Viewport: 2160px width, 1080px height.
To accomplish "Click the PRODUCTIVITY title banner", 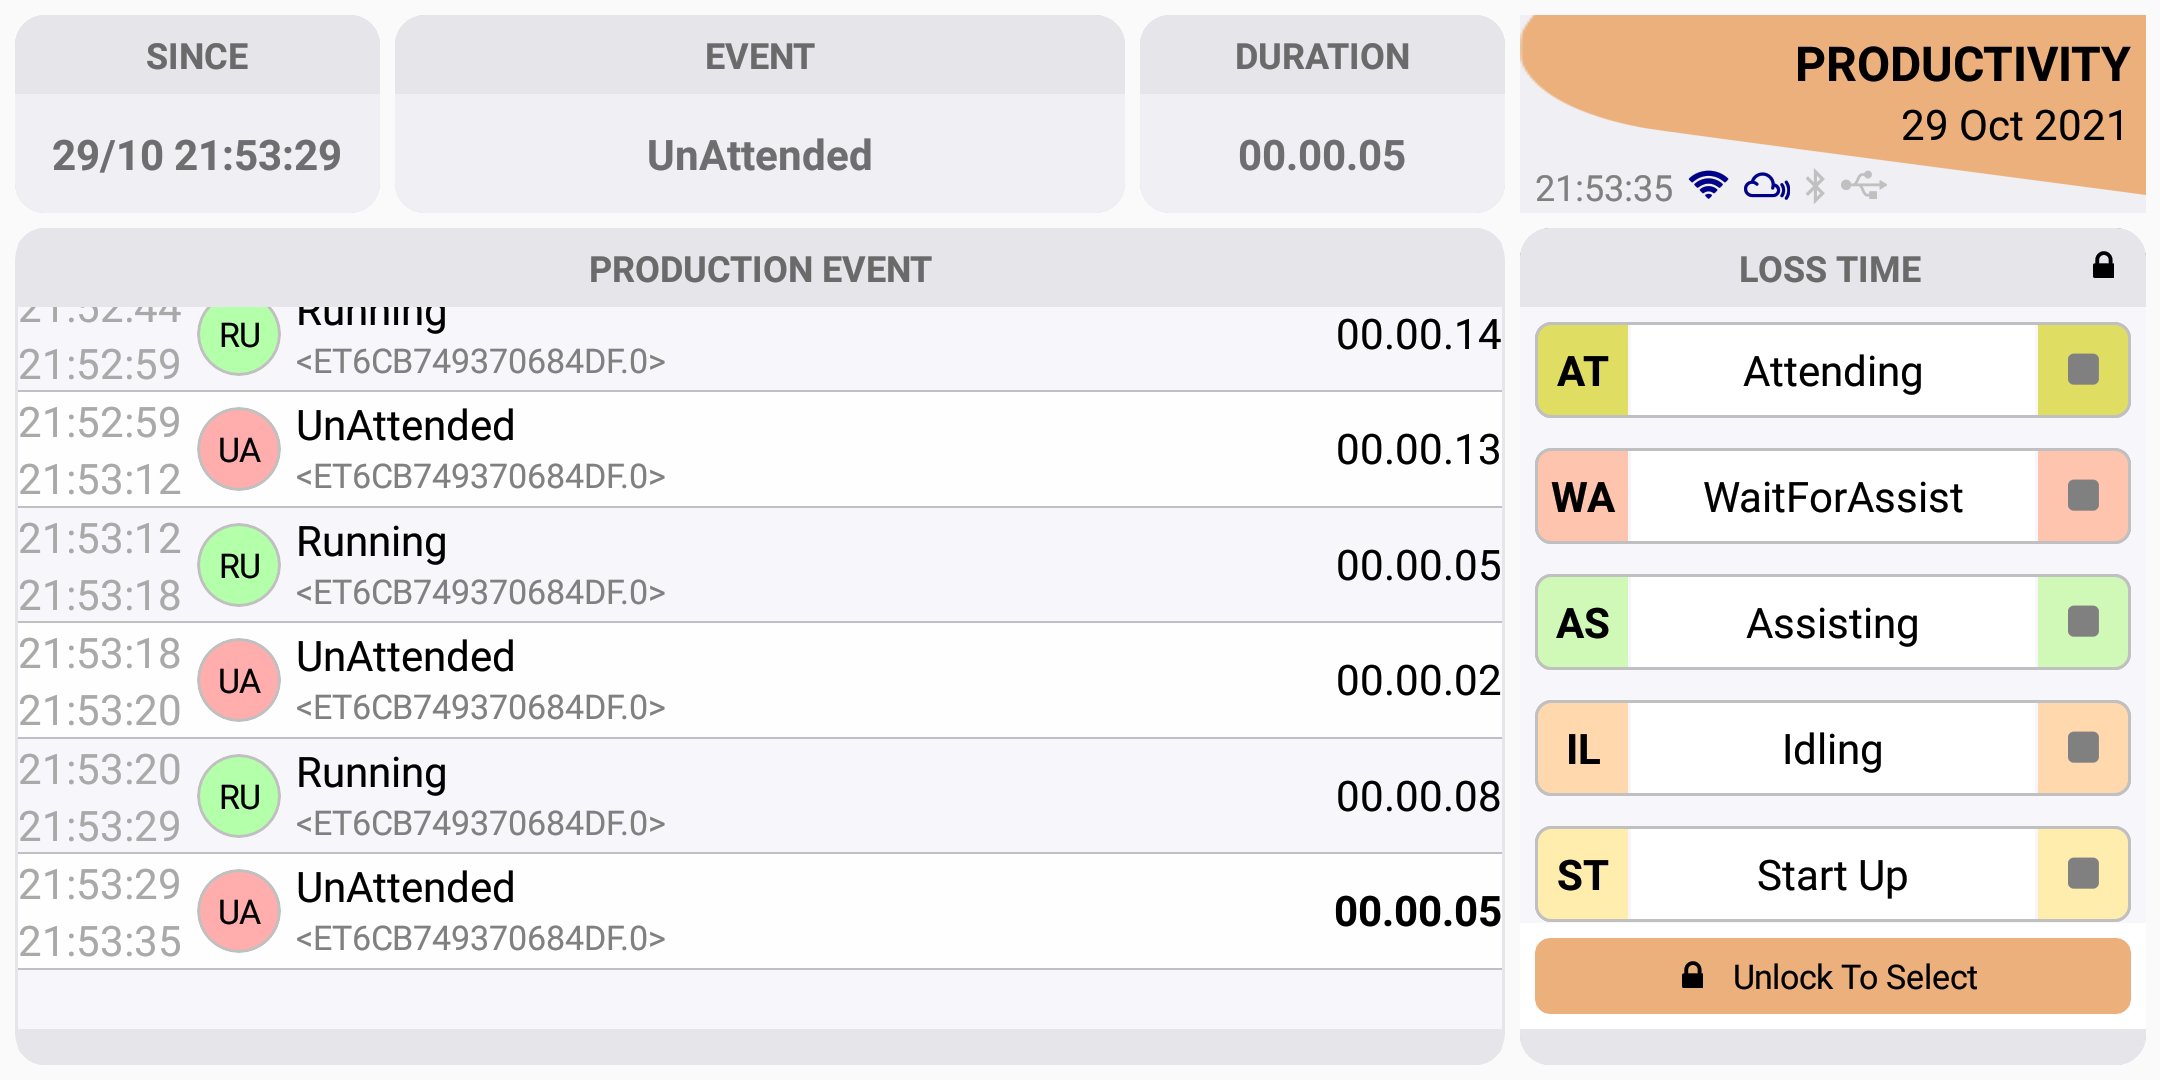I will [x=1962, y=64].
